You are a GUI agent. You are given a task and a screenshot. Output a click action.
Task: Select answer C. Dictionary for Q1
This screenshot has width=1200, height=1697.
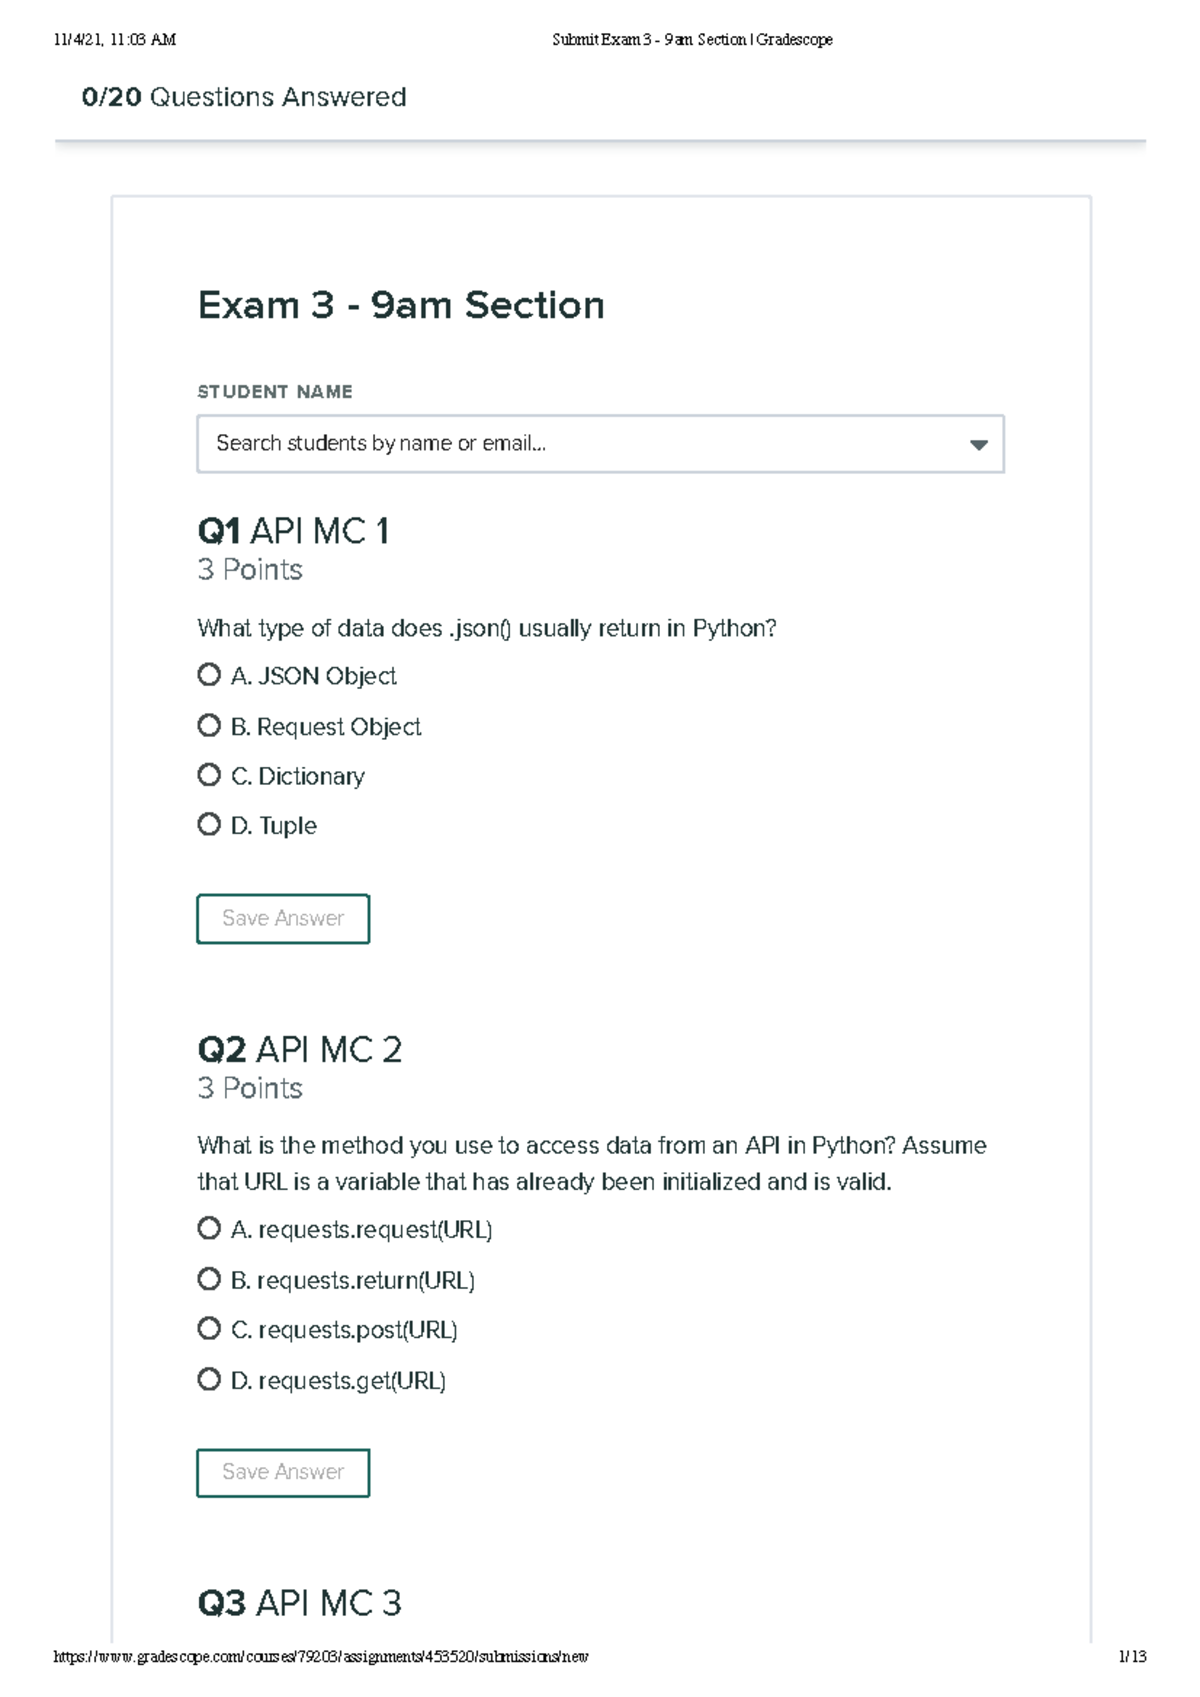209,775
